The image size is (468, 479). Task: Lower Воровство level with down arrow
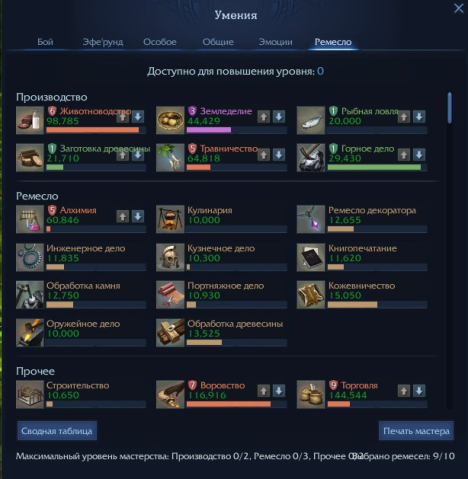point(279,391)
